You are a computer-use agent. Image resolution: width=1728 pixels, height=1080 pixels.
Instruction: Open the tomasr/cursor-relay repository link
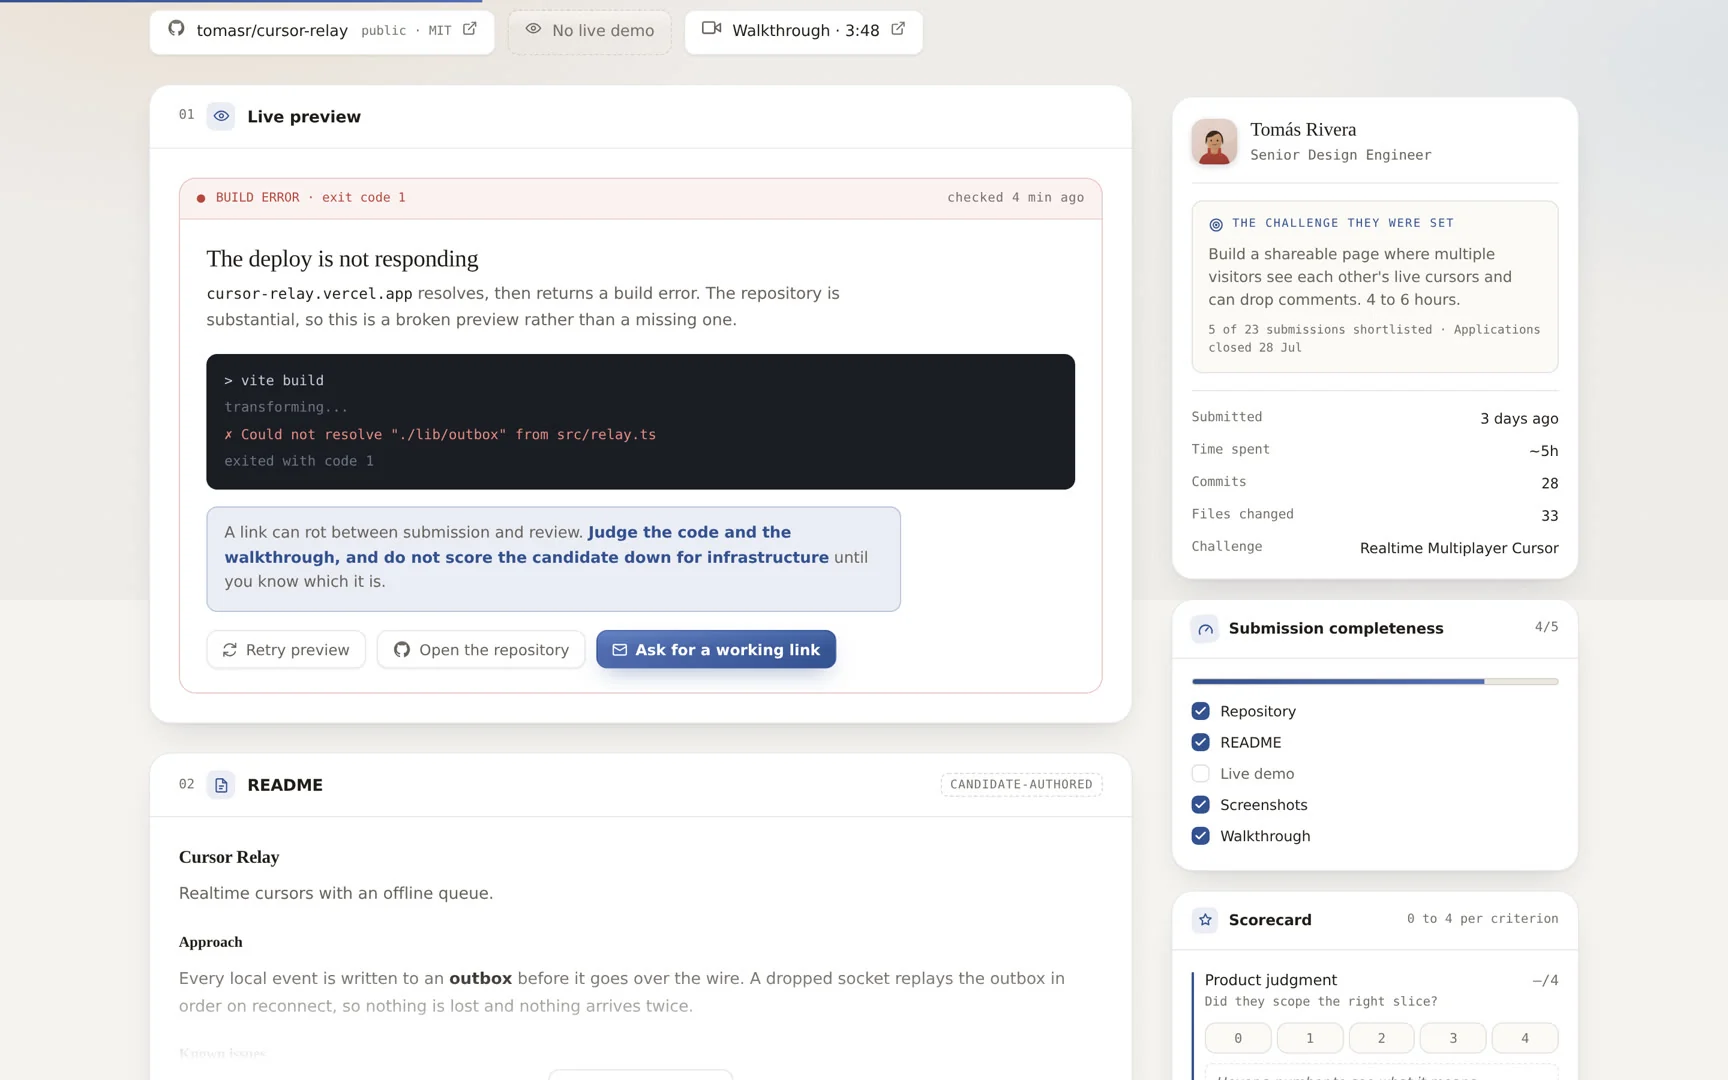(322, 30)
